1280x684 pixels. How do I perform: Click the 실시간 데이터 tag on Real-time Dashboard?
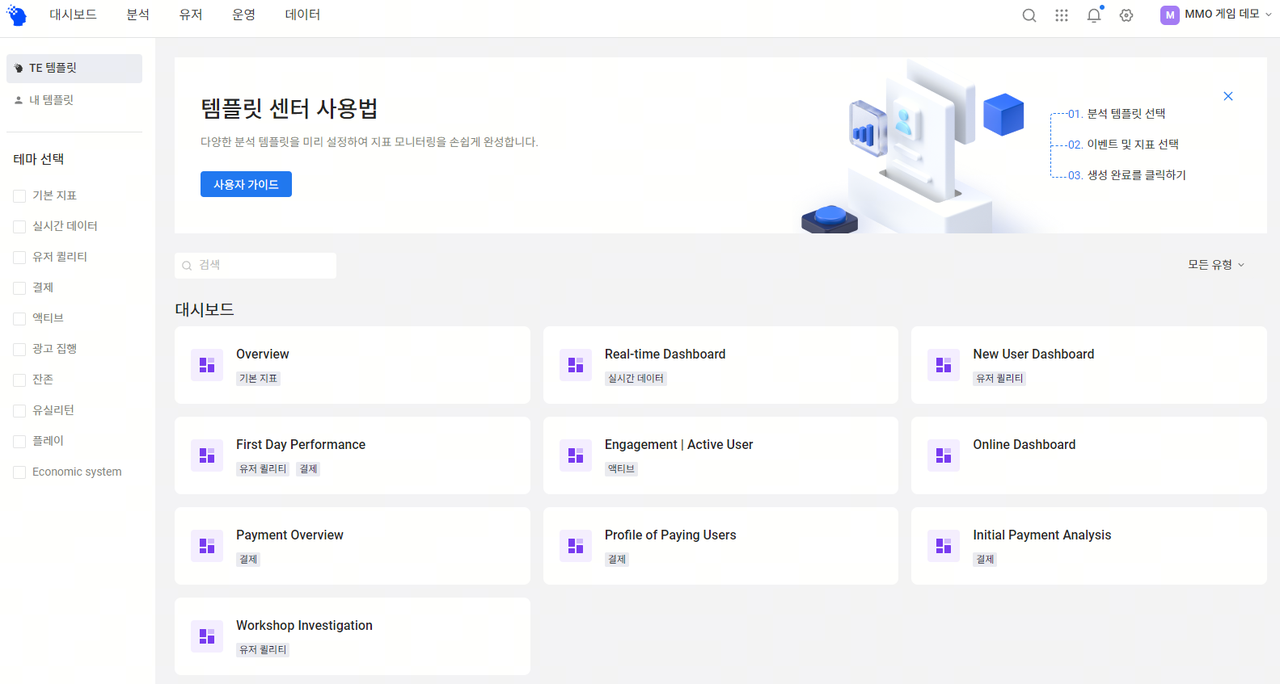[x=635, y=378]
